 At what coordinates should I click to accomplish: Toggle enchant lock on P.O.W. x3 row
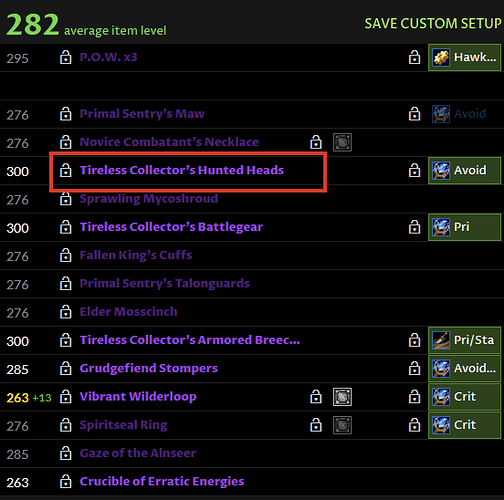(x=414, y=57)
